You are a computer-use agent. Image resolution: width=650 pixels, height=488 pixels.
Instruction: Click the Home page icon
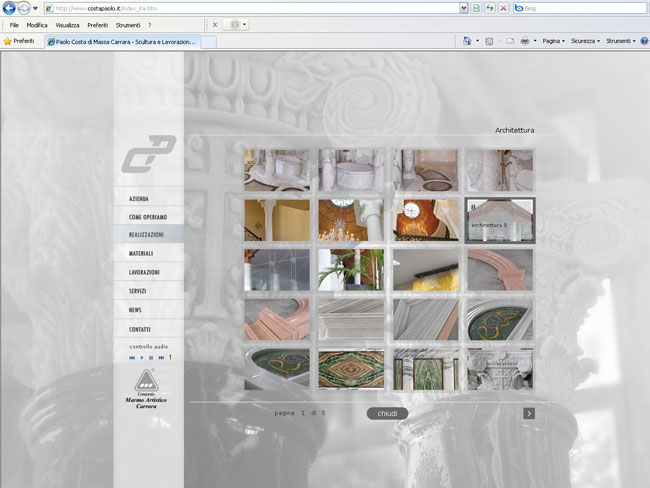coord(467,41)
